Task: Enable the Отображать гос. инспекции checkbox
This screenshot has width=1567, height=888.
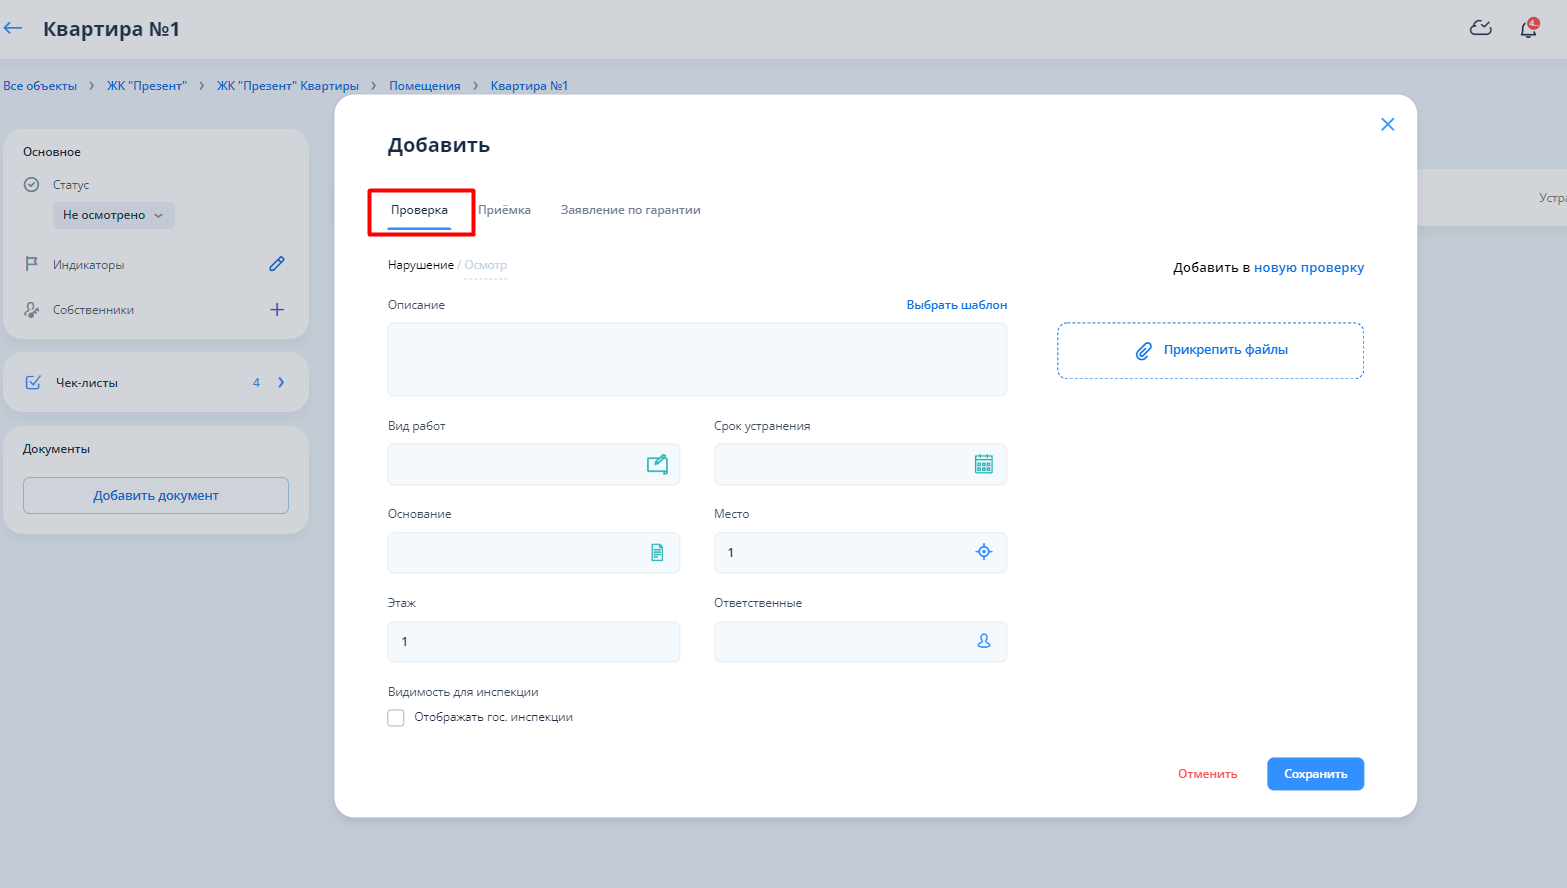Action: [x=396, y=718]
